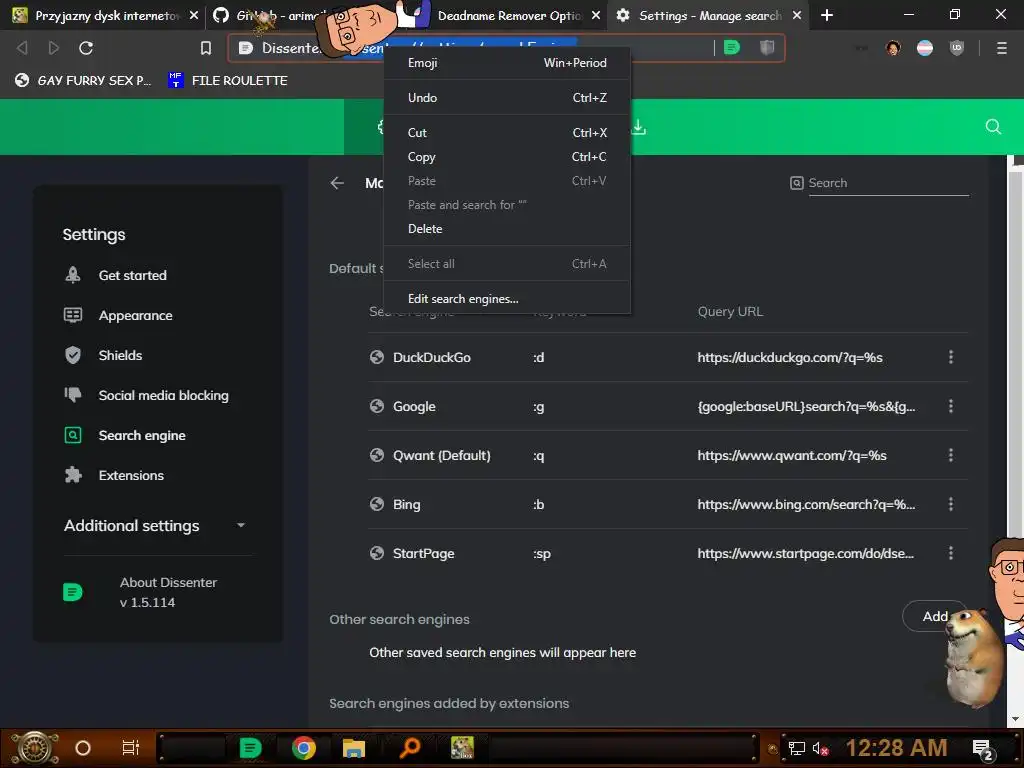
Task: Choose Cut from the context menu
Action: pos(507,133)
